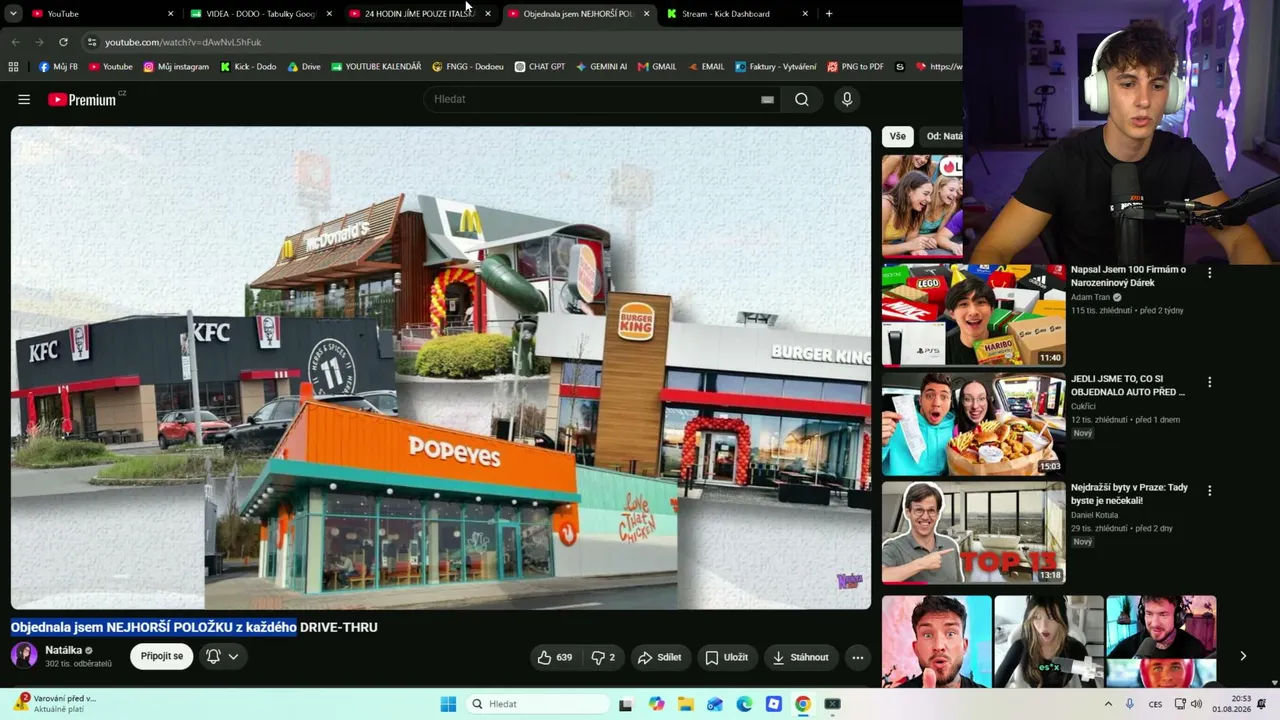This screenshot has width=1280, height=720.
Task: Open Microsoft Edge from the taskbar
Action: tap(744, 704)
